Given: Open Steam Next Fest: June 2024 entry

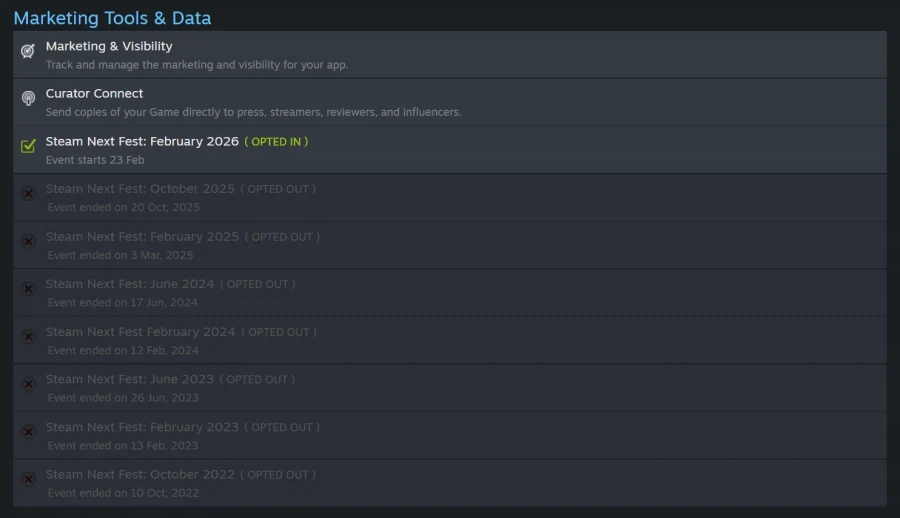Looking at the screenshot, I should (x=130, y=284).
